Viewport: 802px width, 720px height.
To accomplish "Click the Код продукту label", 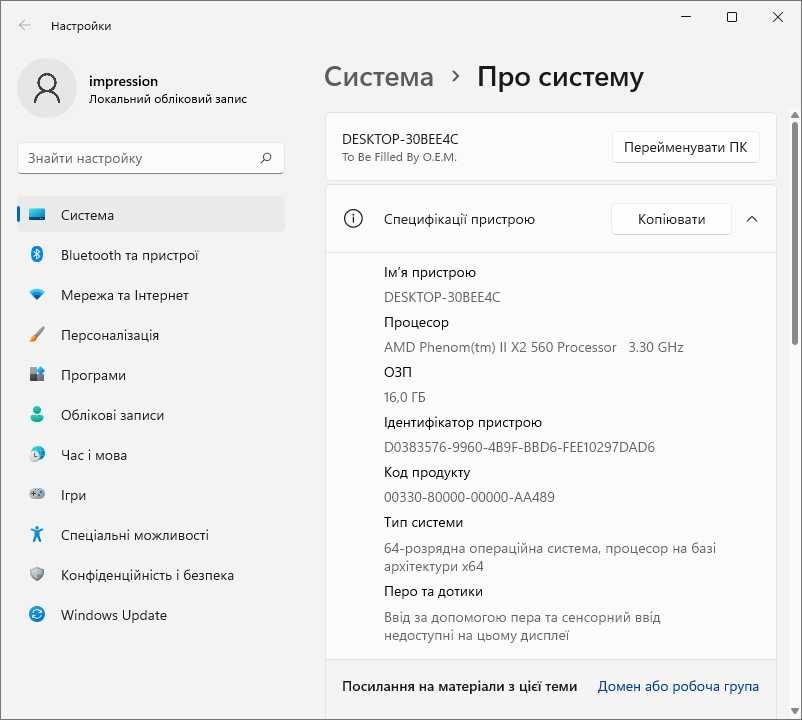I will tap(427, 472).
